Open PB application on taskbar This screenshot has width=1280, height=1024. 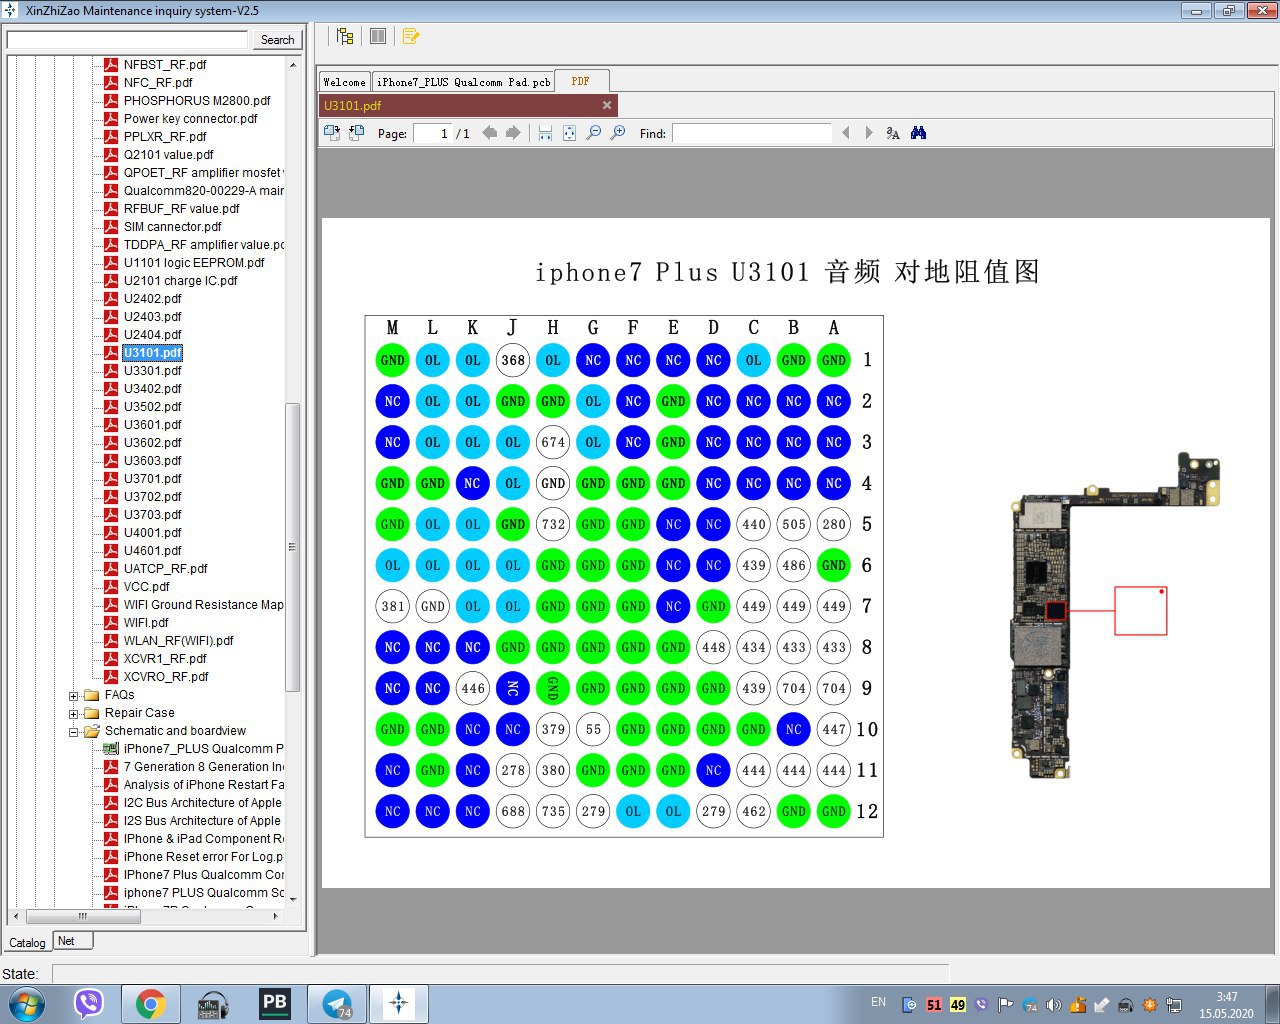[275, 1003]
